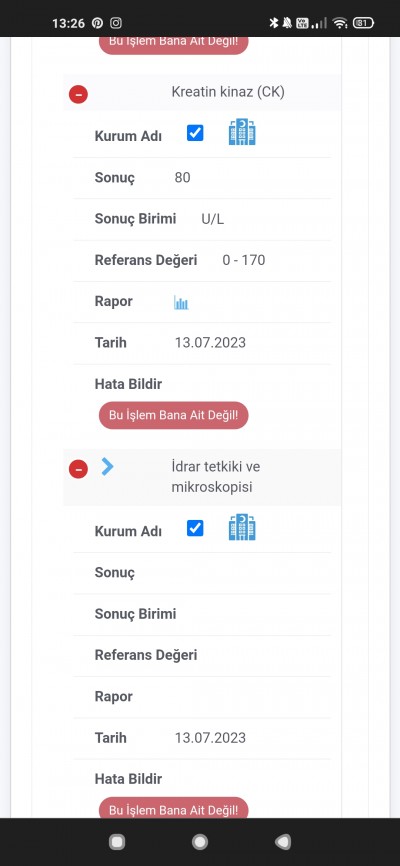Image resolution: width=400 pixels, height=866 pixels.
Task: Tap the Instagram icon in status bar
Action: click(x=115, y=23)
